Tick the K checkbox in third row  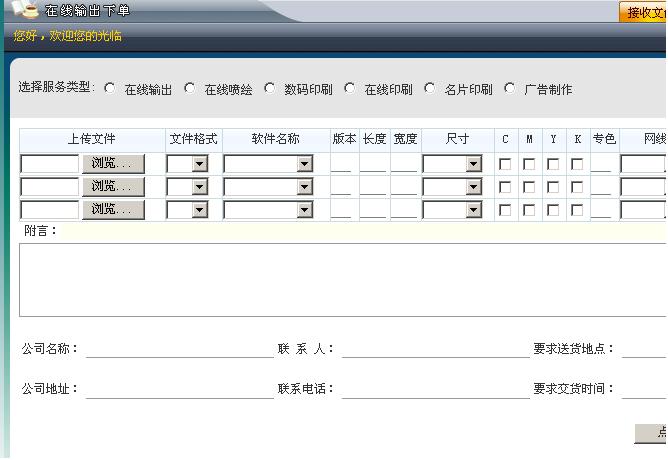[x=577, y=210]
